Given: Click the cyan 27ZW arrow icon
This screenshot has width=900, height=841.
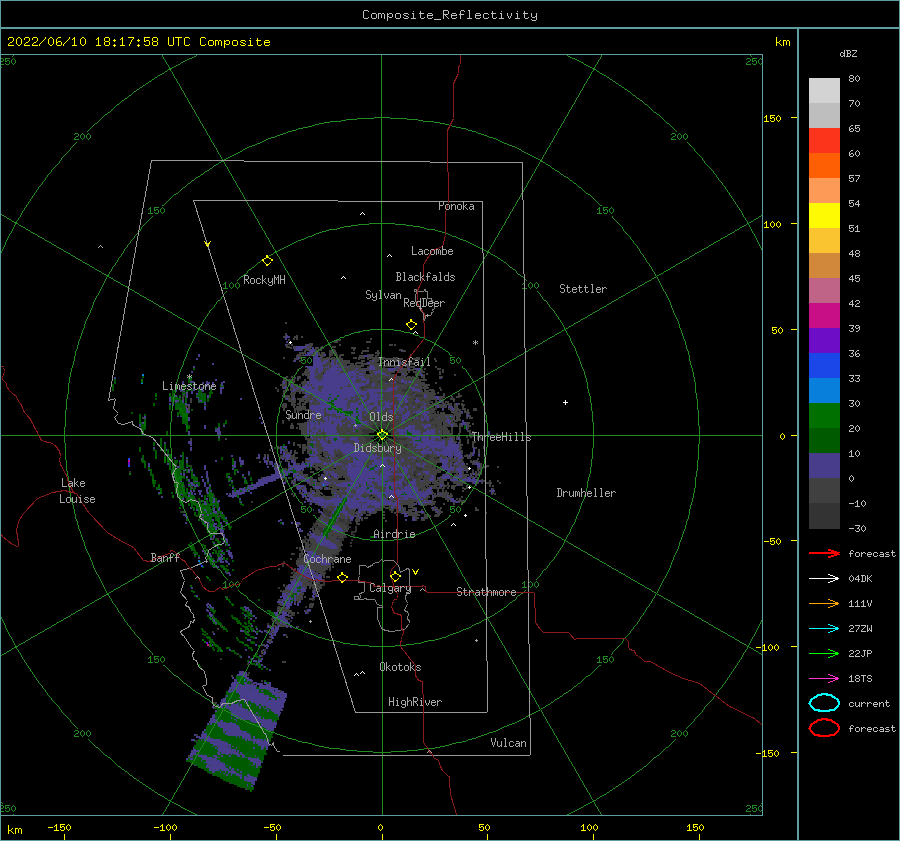Looking at the screenshot, I should [x=824, y=629].
